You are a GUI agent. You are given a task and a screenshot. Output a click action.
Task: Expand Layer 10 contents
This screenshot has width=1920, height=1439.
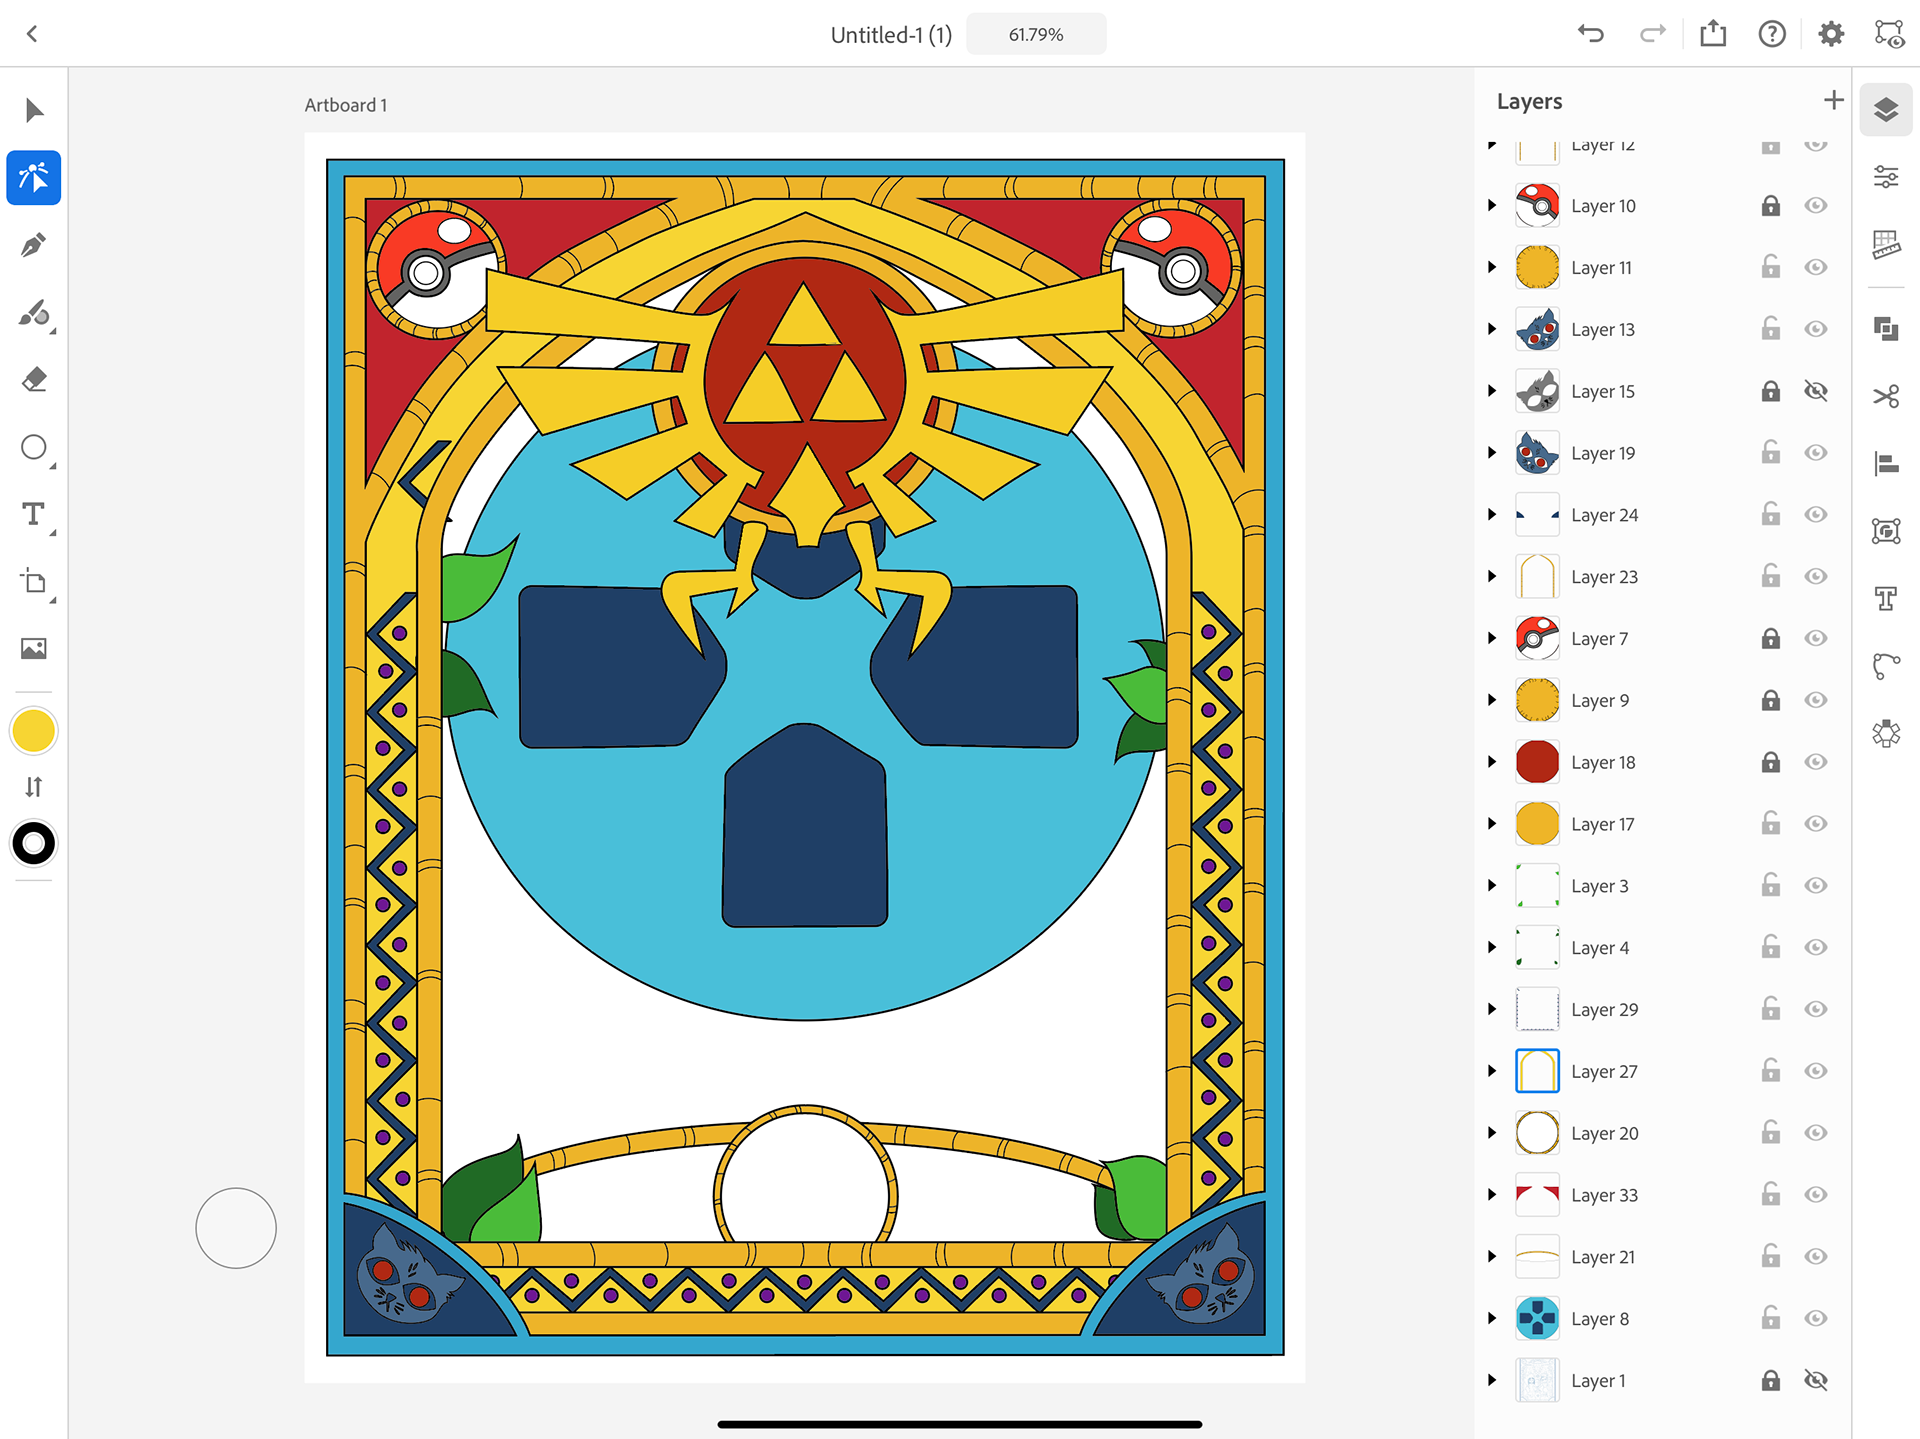pyautogui.click(x=1492, y=205)
